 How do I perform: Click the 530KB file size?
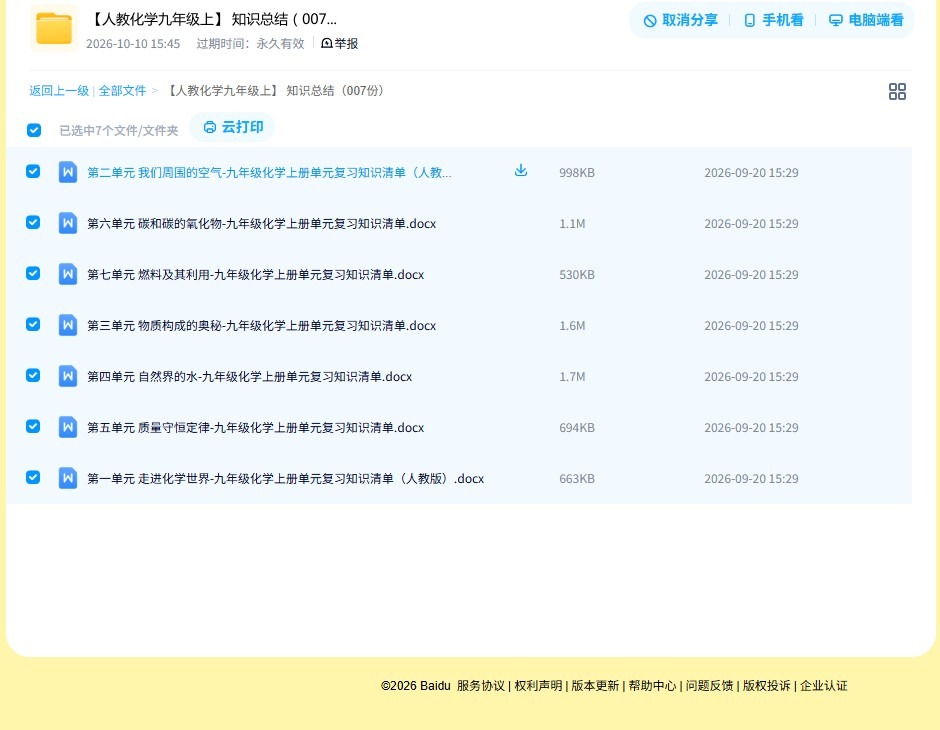(x=577, y=274)
